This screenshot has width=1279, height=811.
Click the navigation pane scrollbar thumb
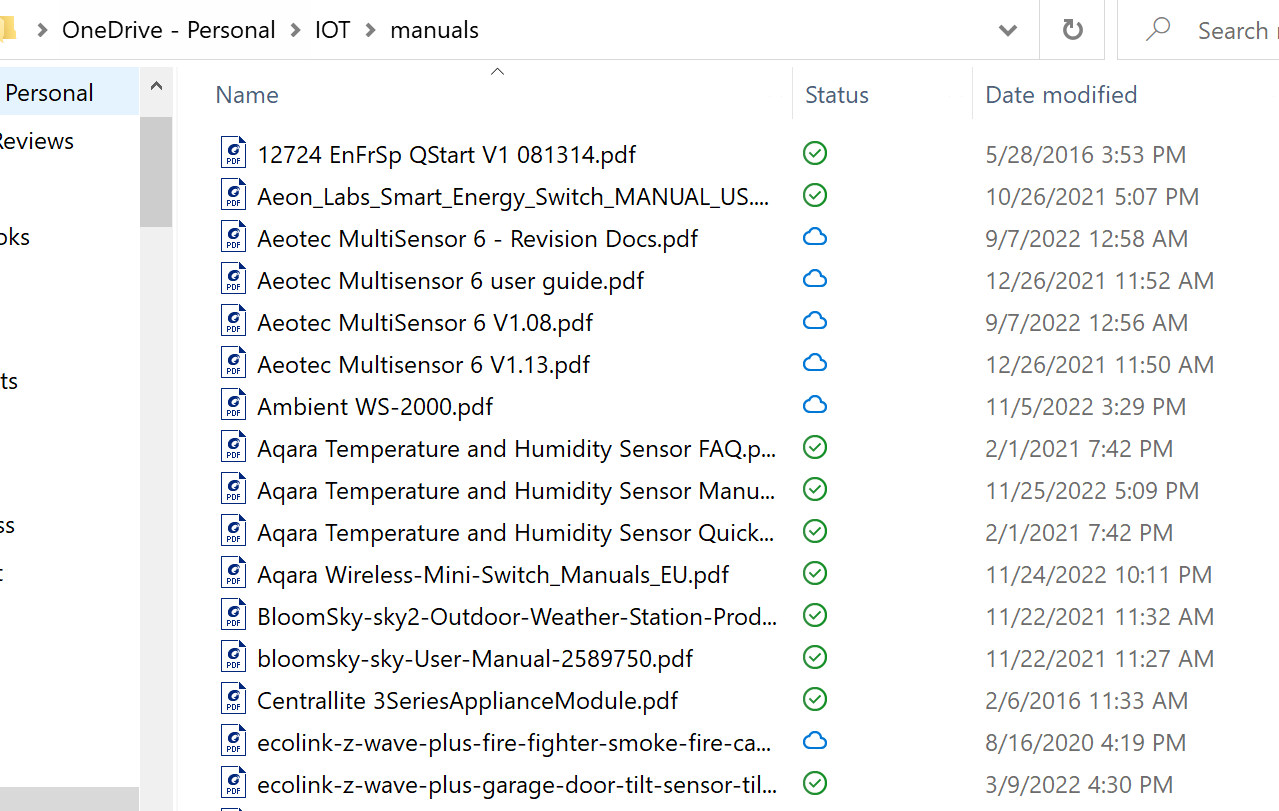pyautogui.click(x=156, y=171)
